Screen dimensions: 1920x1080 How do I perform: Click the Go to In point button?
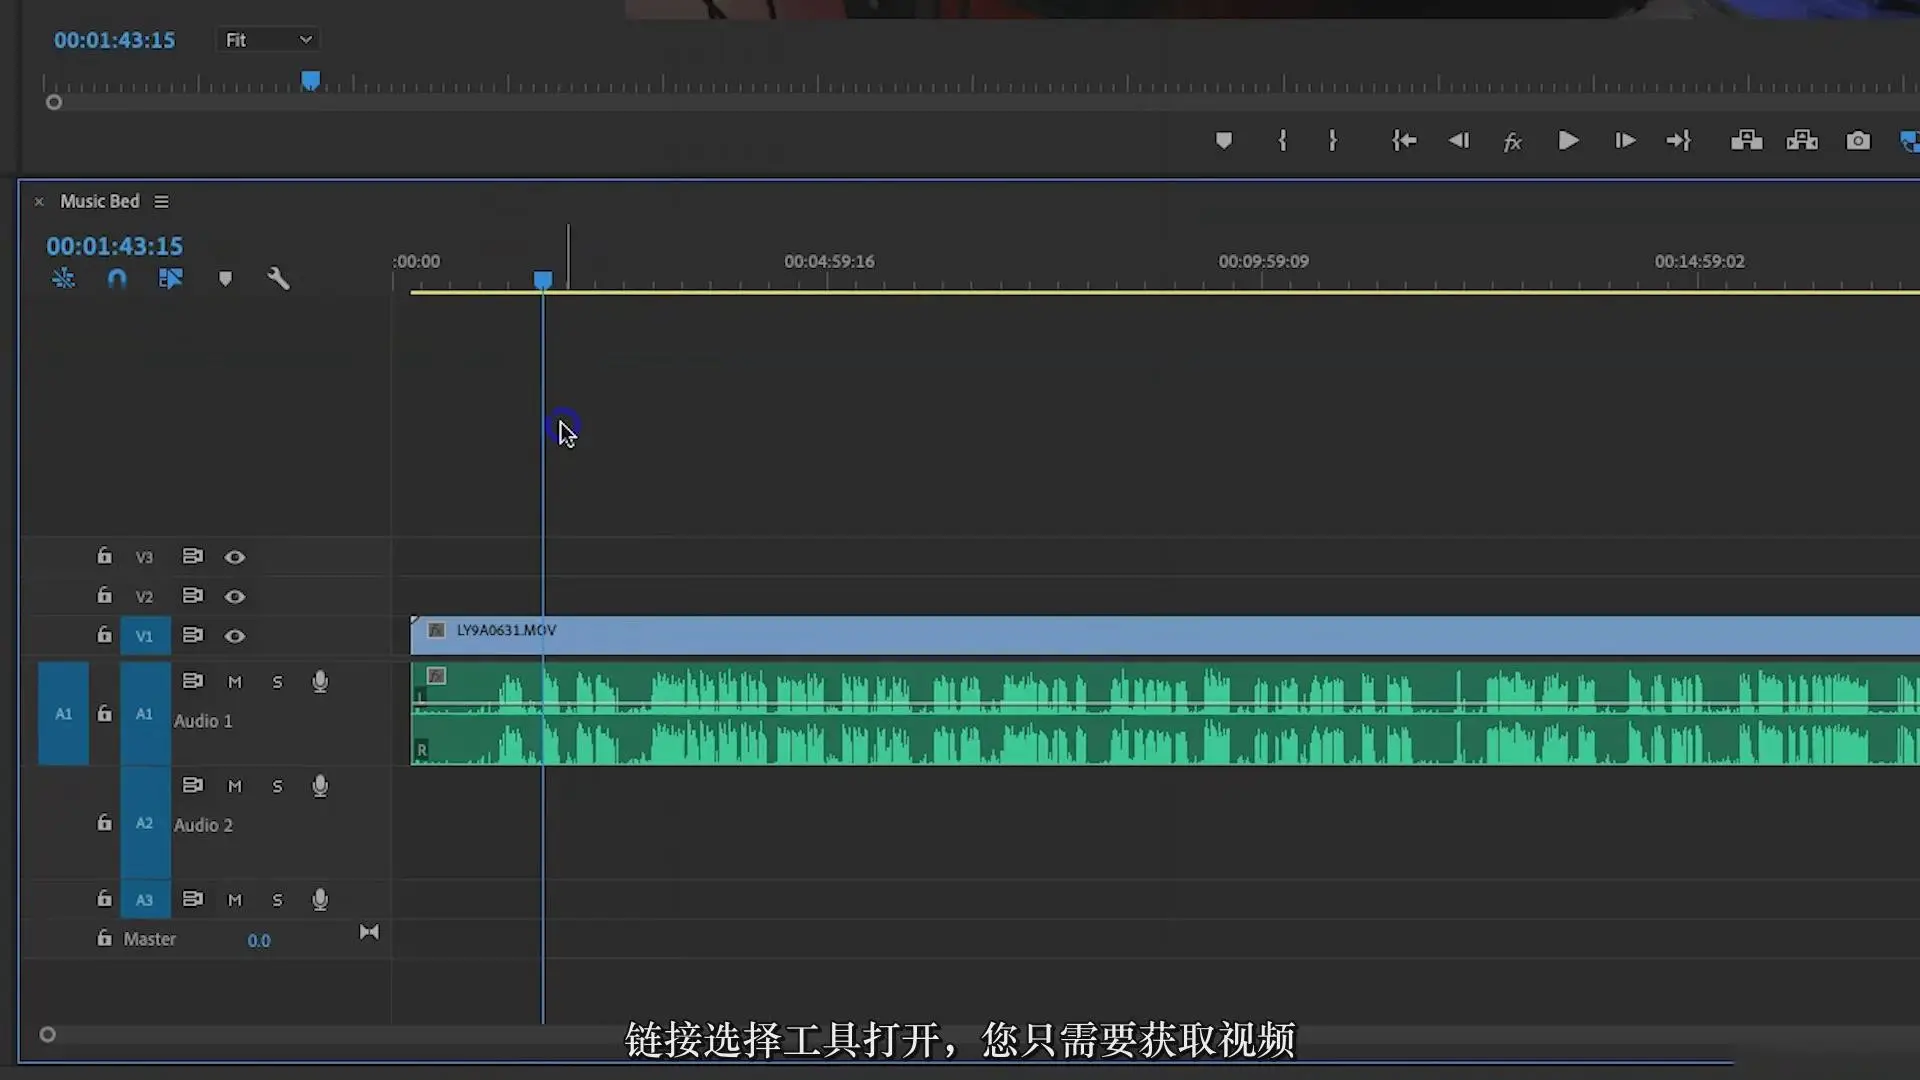click(1404, 141)
